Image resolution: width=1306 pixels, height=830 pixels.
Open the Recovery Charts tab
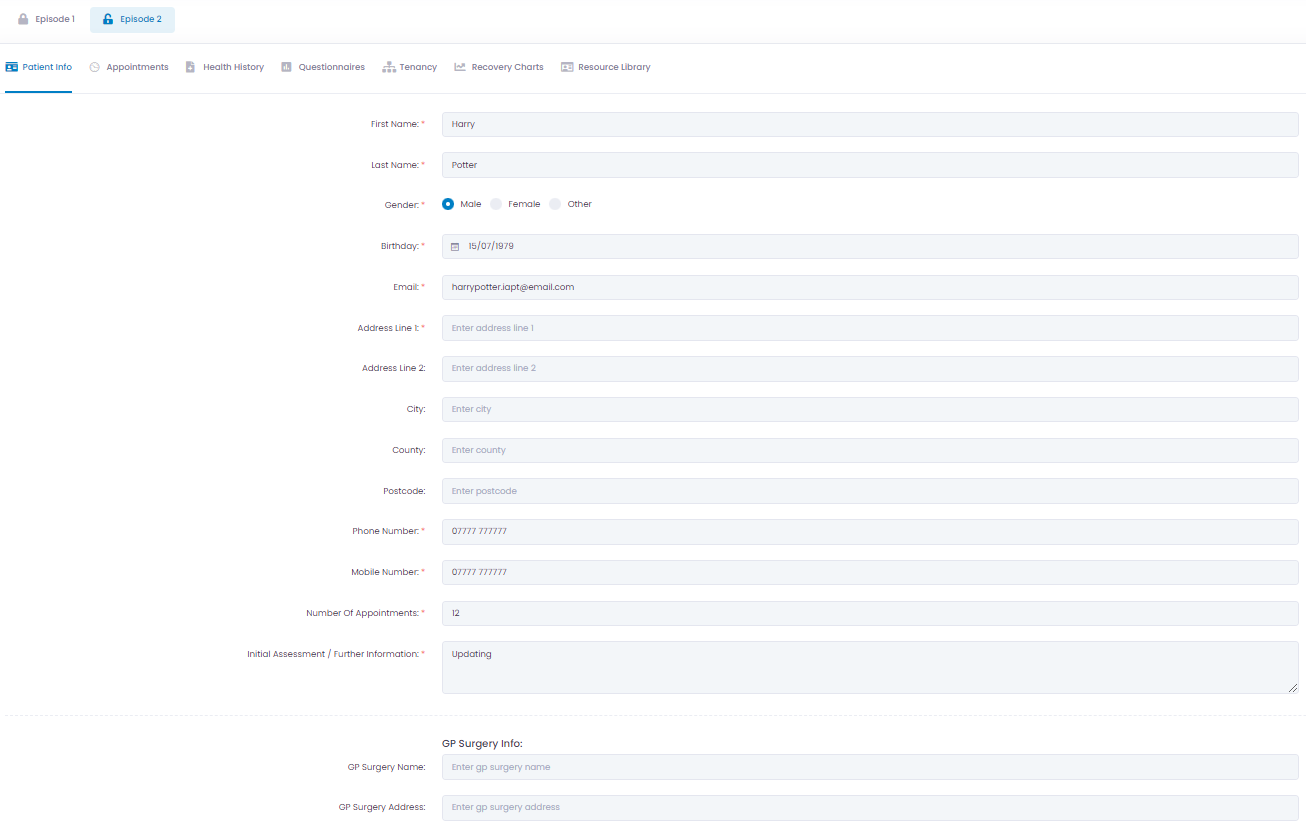tap(499, 67)
